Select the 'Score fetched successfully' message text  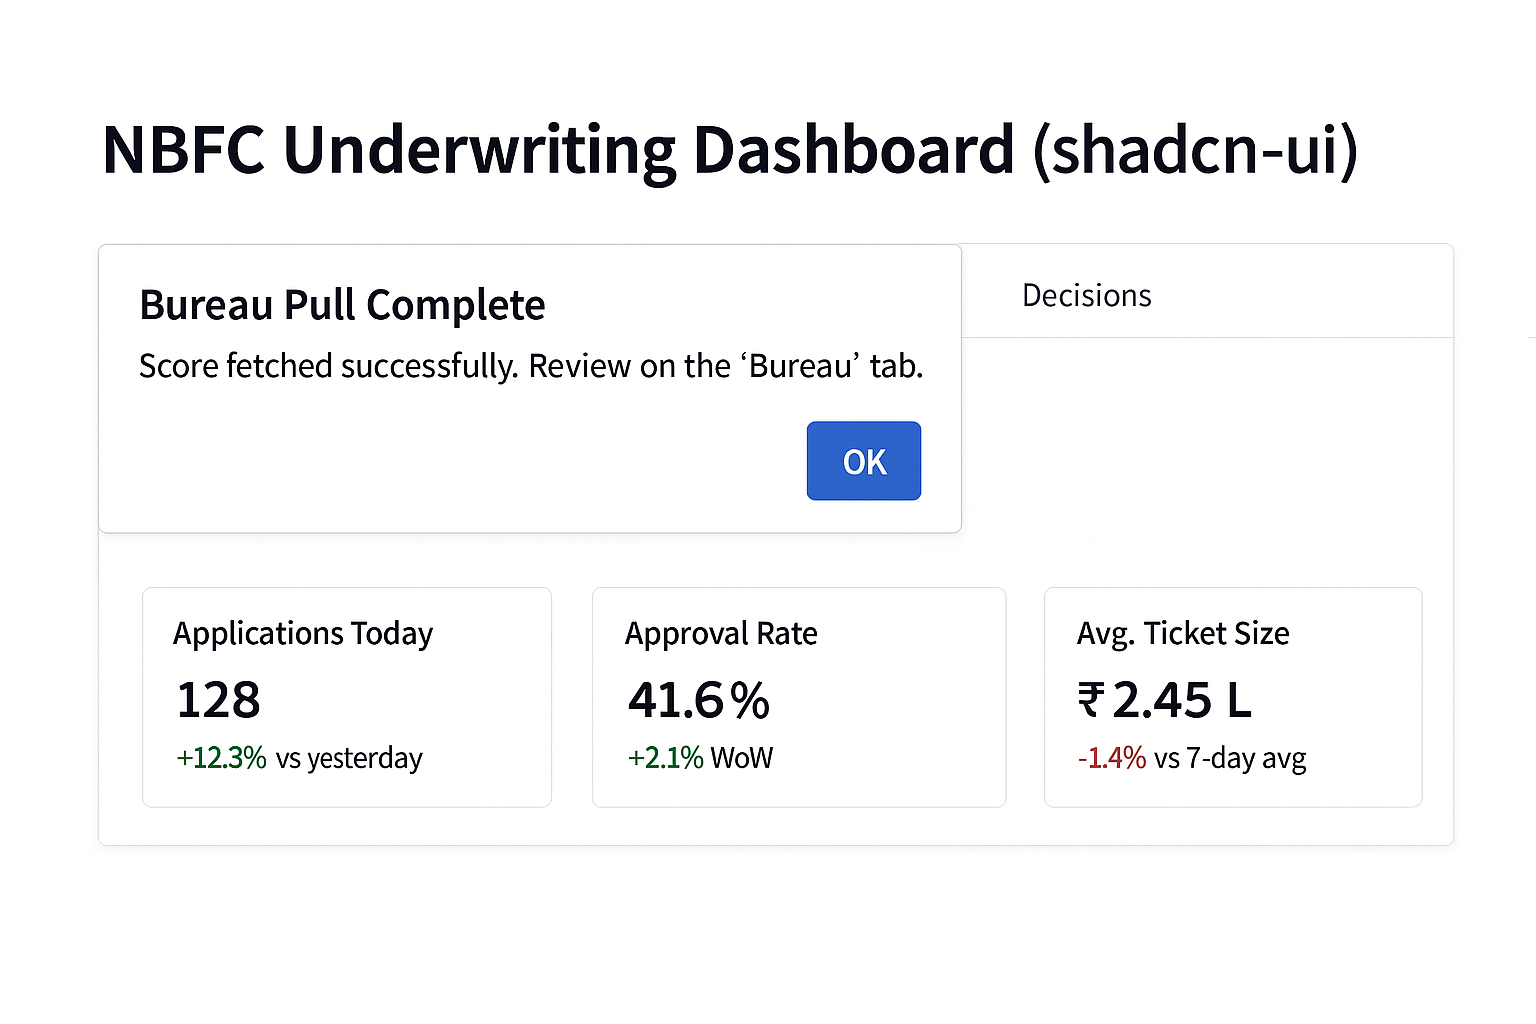point(329,367)
